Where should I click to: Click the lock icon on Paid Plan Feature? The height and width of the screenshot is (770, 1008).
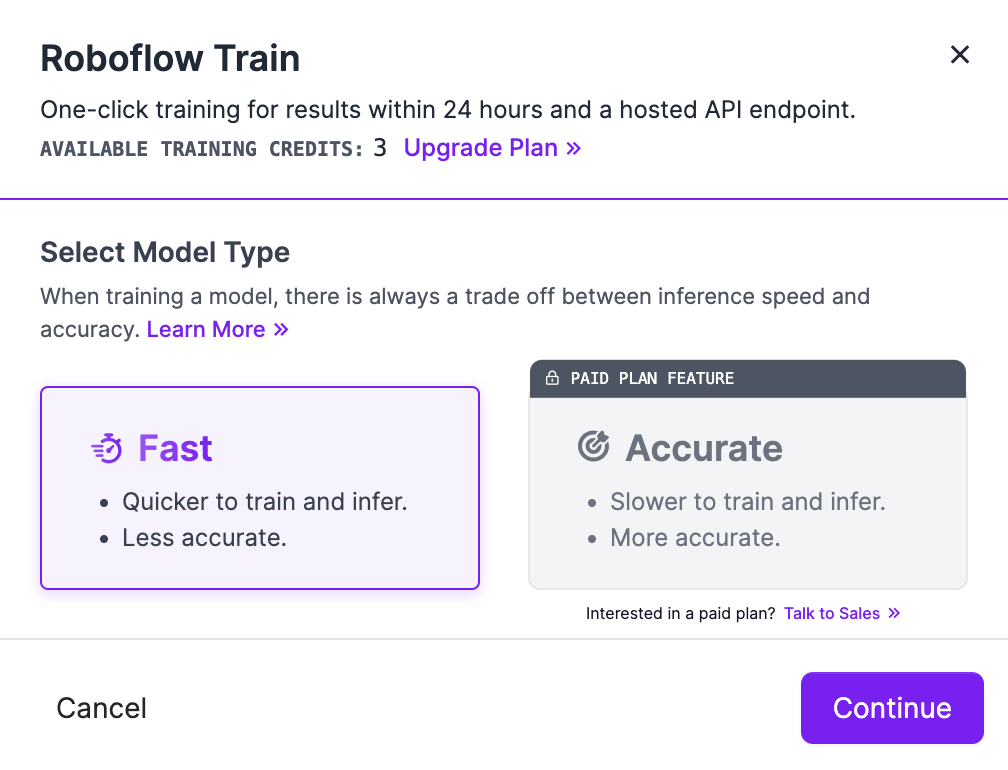[x=554, y=378]
